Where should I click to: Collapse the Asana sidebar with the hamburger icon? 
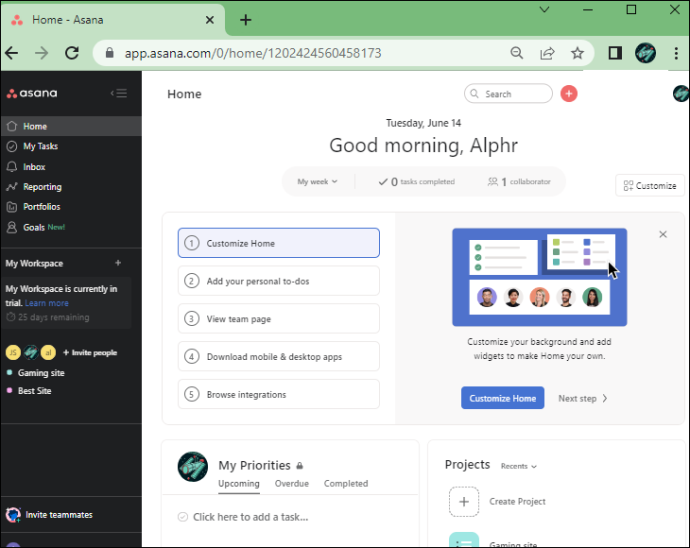coord(119,93)
